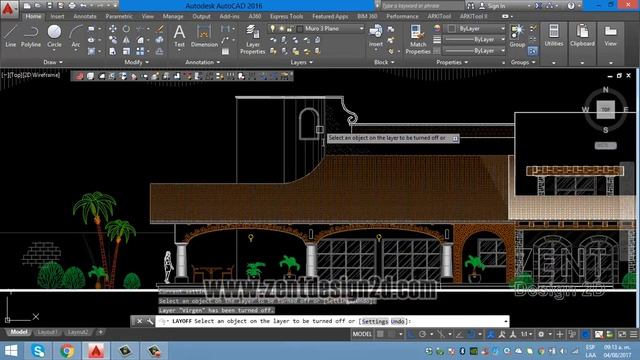Select the Line draw tool

10,36
